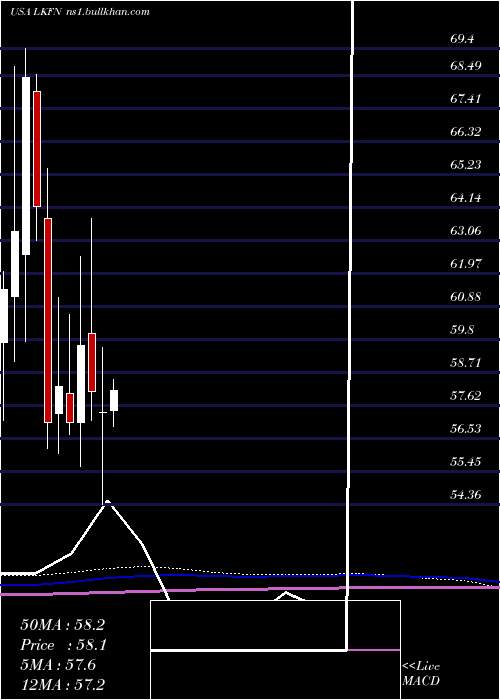500x700 pixels.
Task: Click the 59.8 price axis label
Action: tap(462, 330)
